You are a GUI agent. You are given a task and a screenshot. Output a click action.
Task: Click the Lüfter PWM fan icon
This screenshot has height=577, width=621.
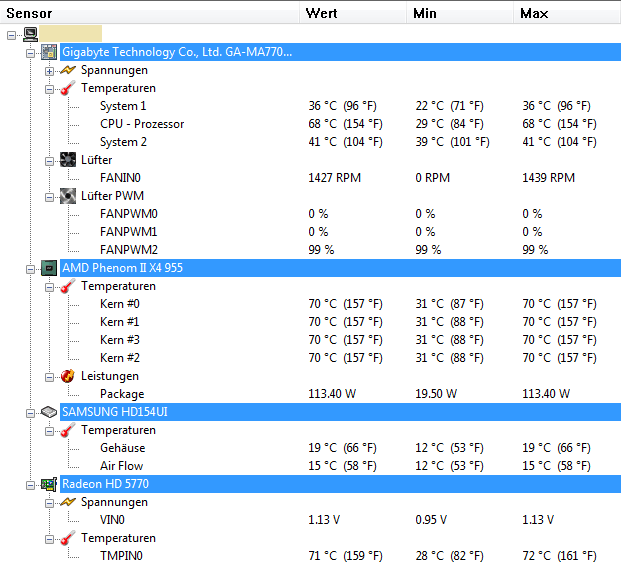[x=68, y=196]
